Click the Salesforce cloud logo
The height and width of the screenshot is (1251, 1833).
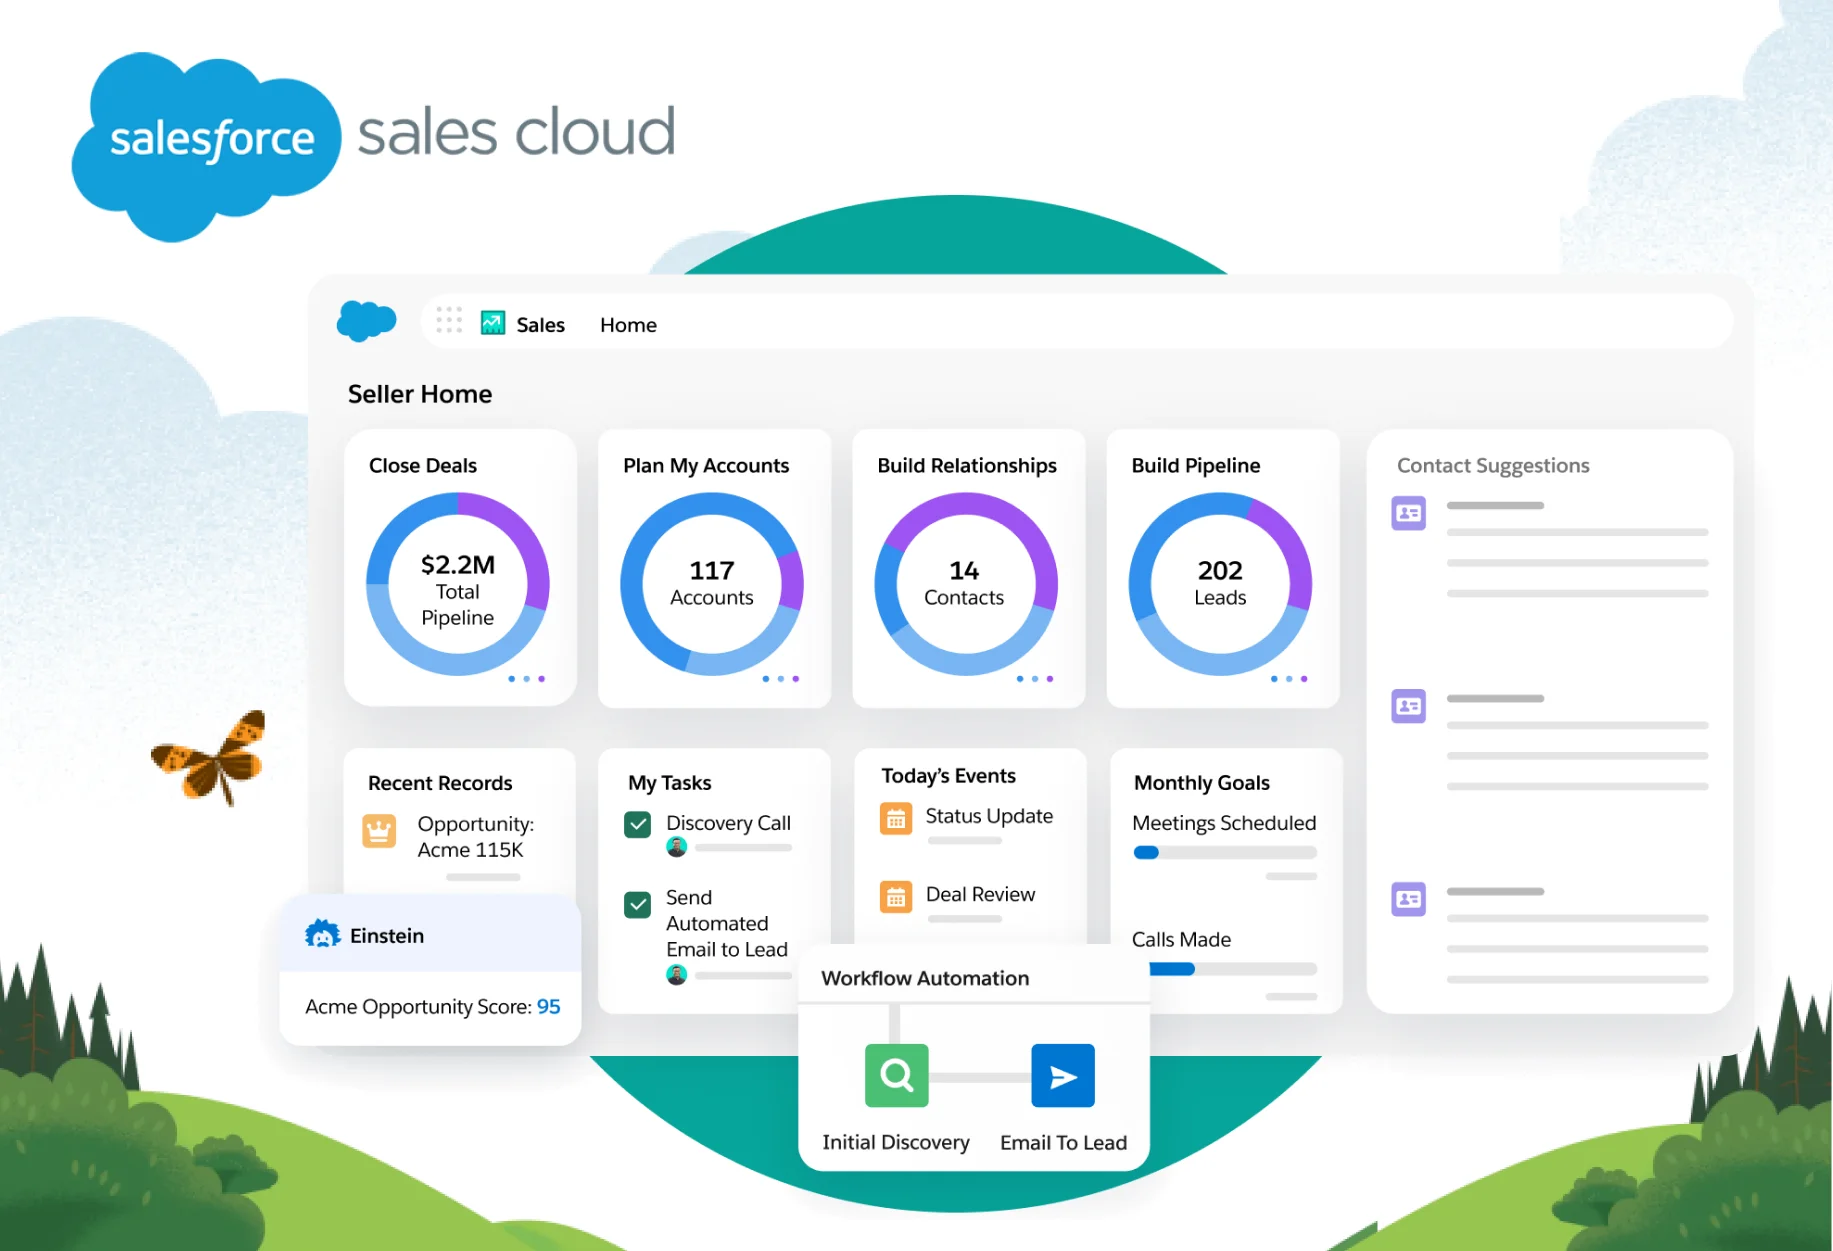(x=367, y=320)
